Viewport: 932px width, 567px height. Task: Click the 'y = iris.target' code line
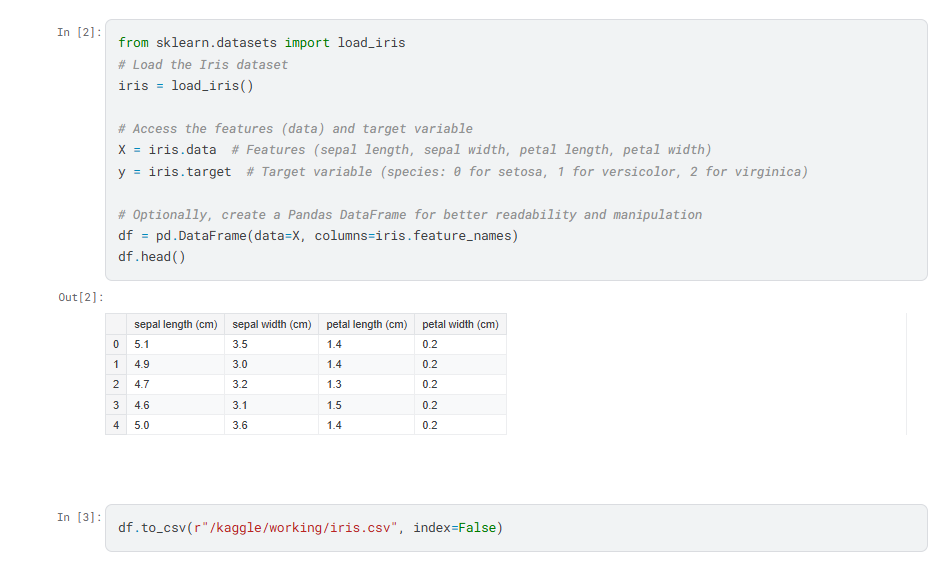pyautogui.click(x=174, y=172)
